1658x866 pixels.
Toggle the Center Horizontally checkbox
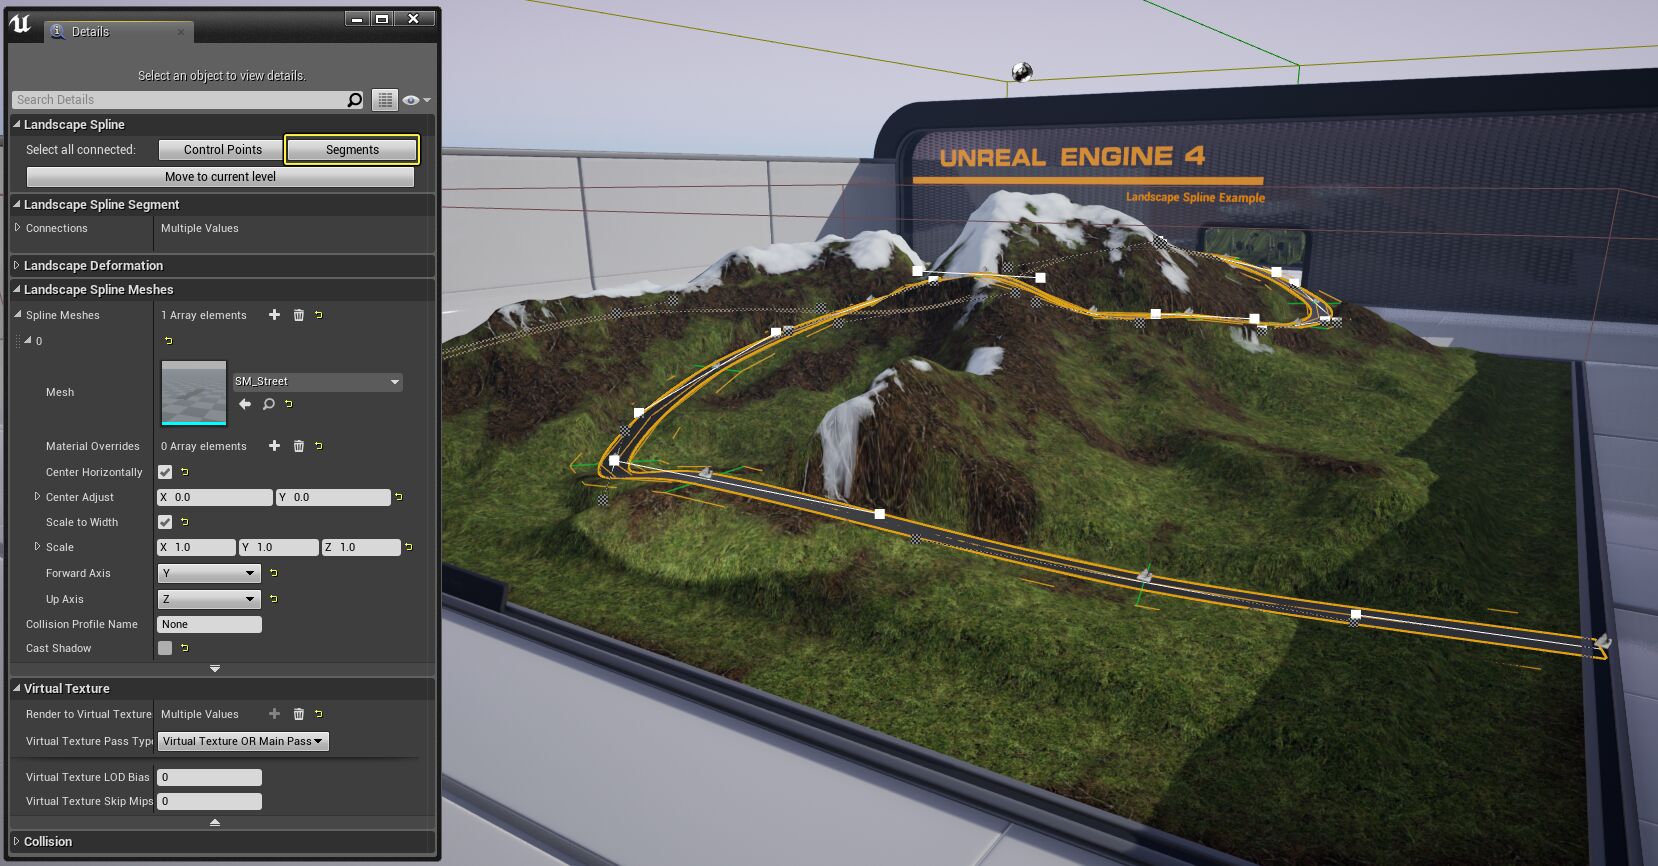click(165, 472)
